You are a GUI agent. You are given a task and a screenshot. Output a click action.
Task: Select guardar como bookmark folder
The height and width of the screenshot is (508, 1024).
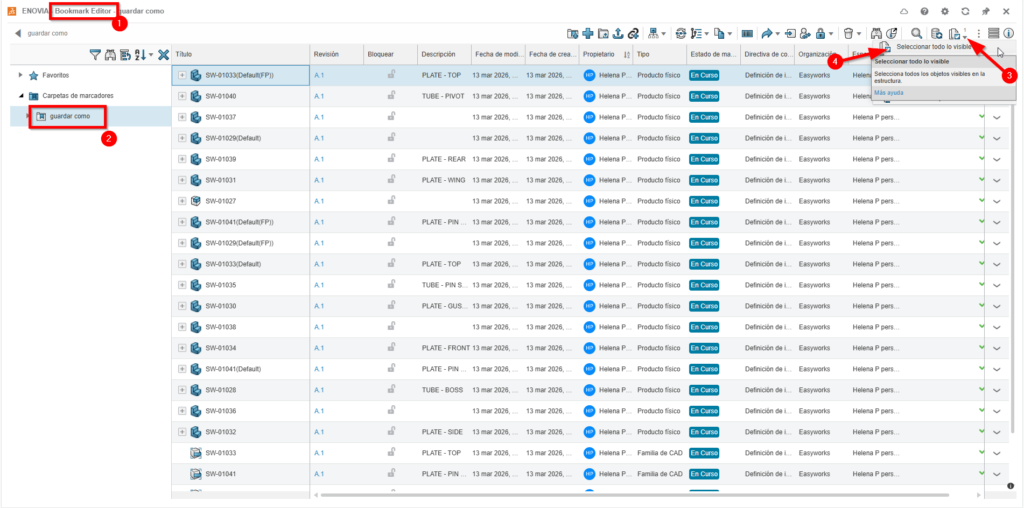[x=69, y=116]
